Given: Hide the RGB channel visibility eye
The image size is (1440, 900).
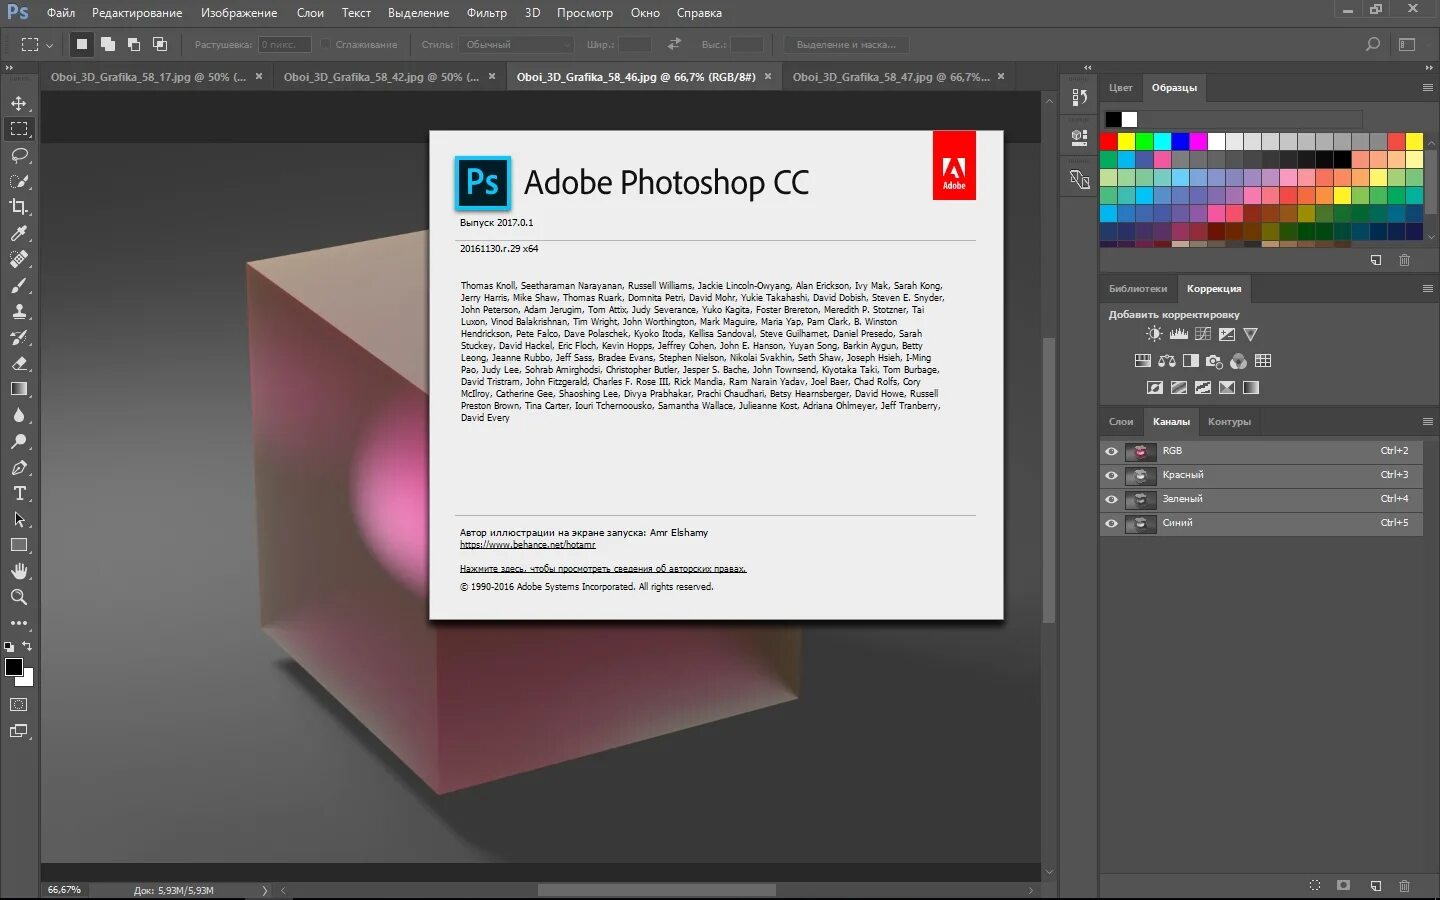Looking at the screenshot, I should click(1111, 451).
